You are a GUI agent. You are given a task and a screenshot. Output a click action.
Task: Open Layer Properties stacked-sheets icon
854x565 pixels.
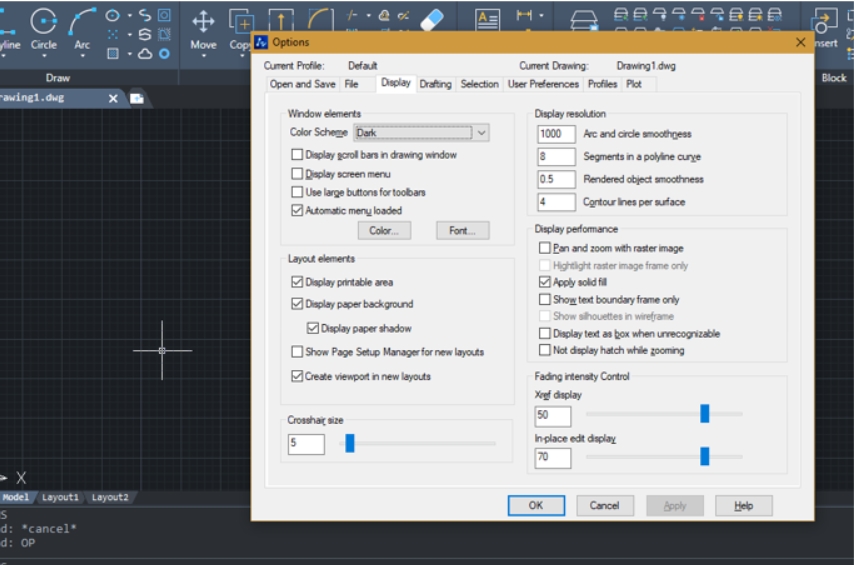pyautogui.click(x=583, y=21)
